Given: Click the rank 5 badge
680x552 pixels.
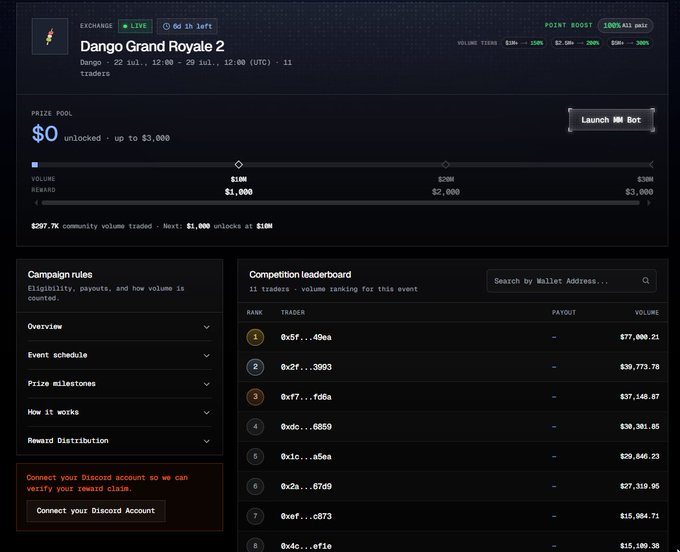Looking at the screenshot, I should (x=255, y=457).
